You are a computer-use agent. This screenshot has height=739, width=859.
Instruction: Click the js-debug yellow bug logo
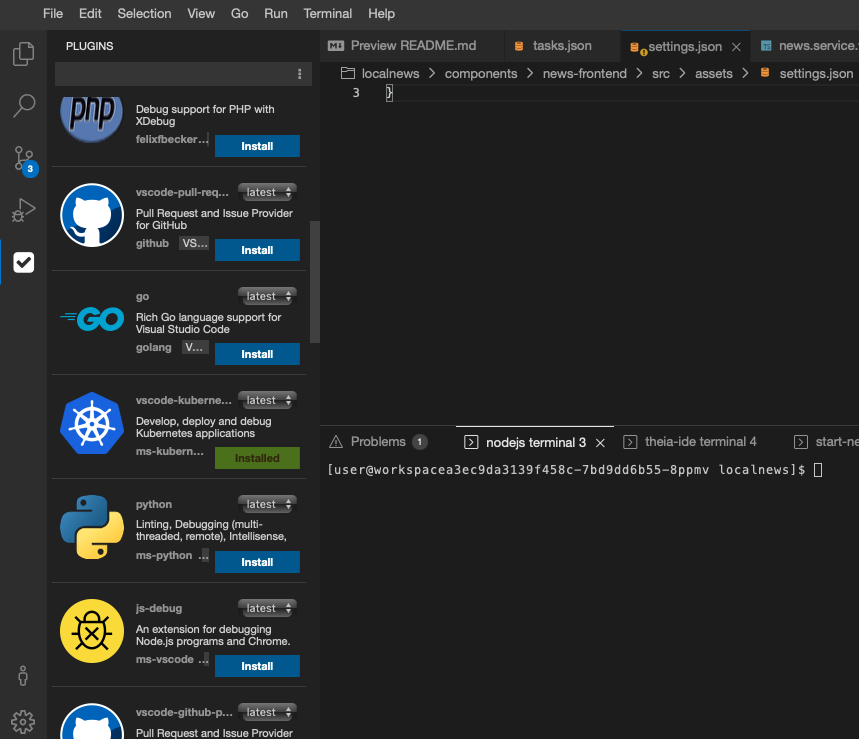click(91, 631)
